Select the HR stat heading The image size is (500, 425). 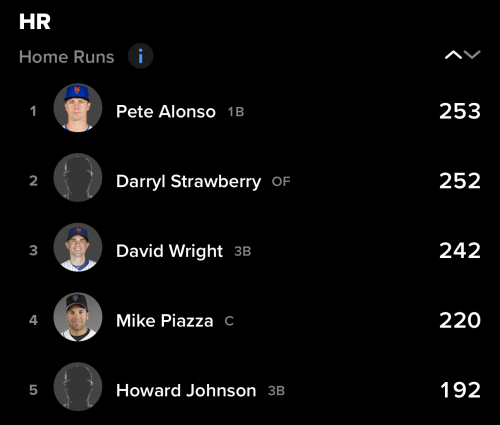[x=35, y=22]
